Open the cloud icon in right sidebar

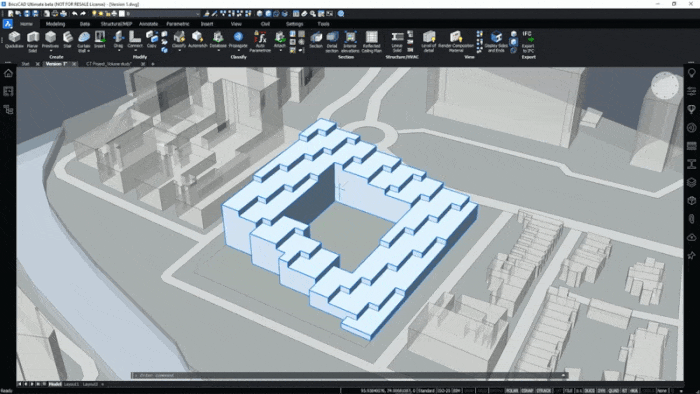[x=692, y=237]
